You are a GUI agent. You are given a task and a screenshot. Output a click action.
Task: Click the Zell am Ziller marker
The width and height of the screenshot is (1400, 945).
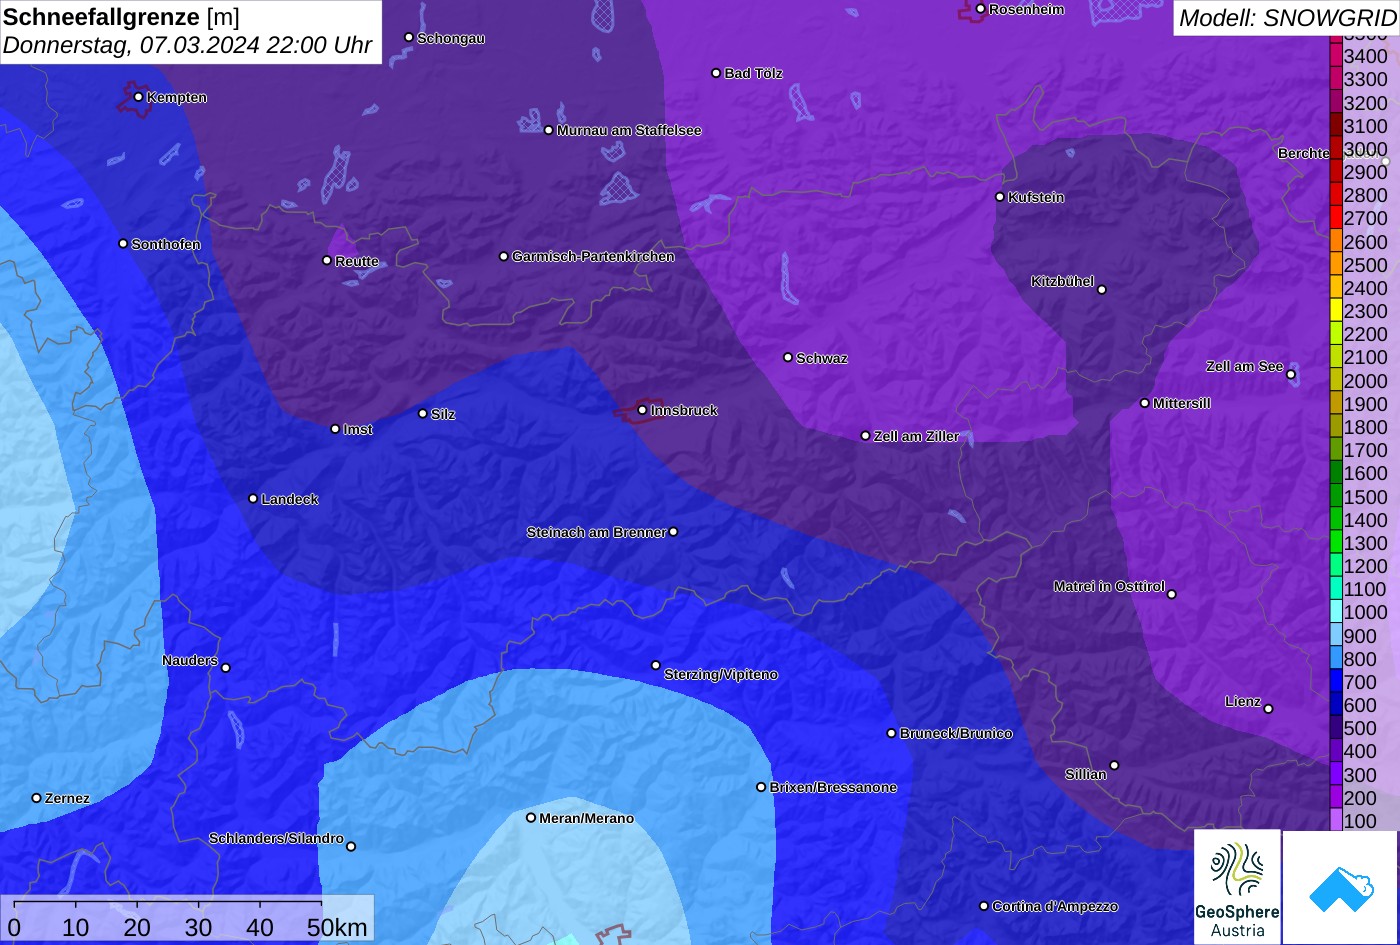point(866,436)
